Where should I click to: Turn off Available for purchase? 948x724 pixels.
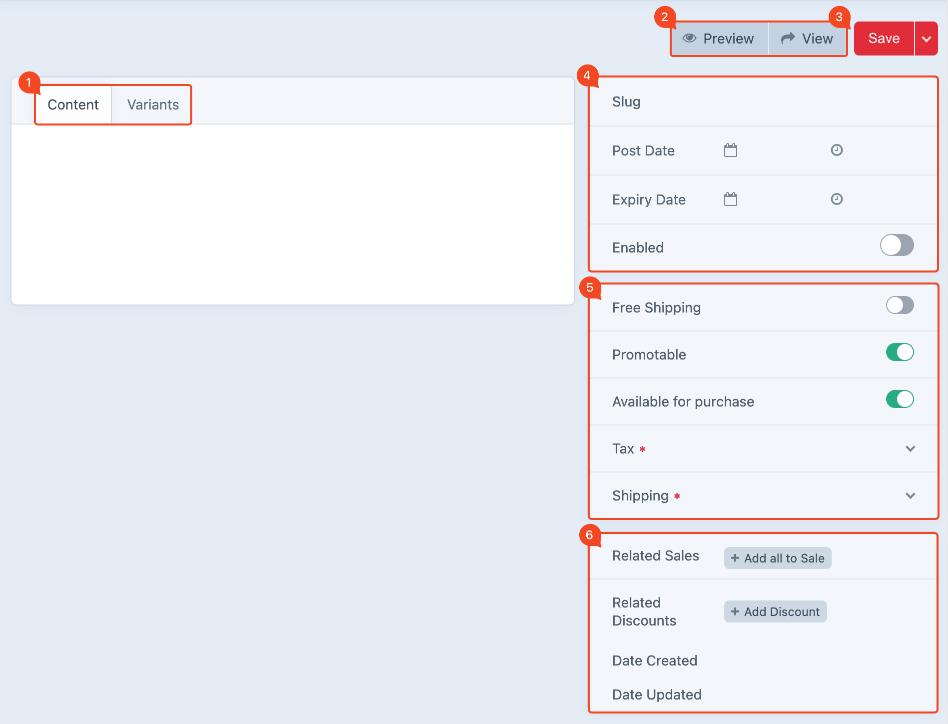(899, 400)
